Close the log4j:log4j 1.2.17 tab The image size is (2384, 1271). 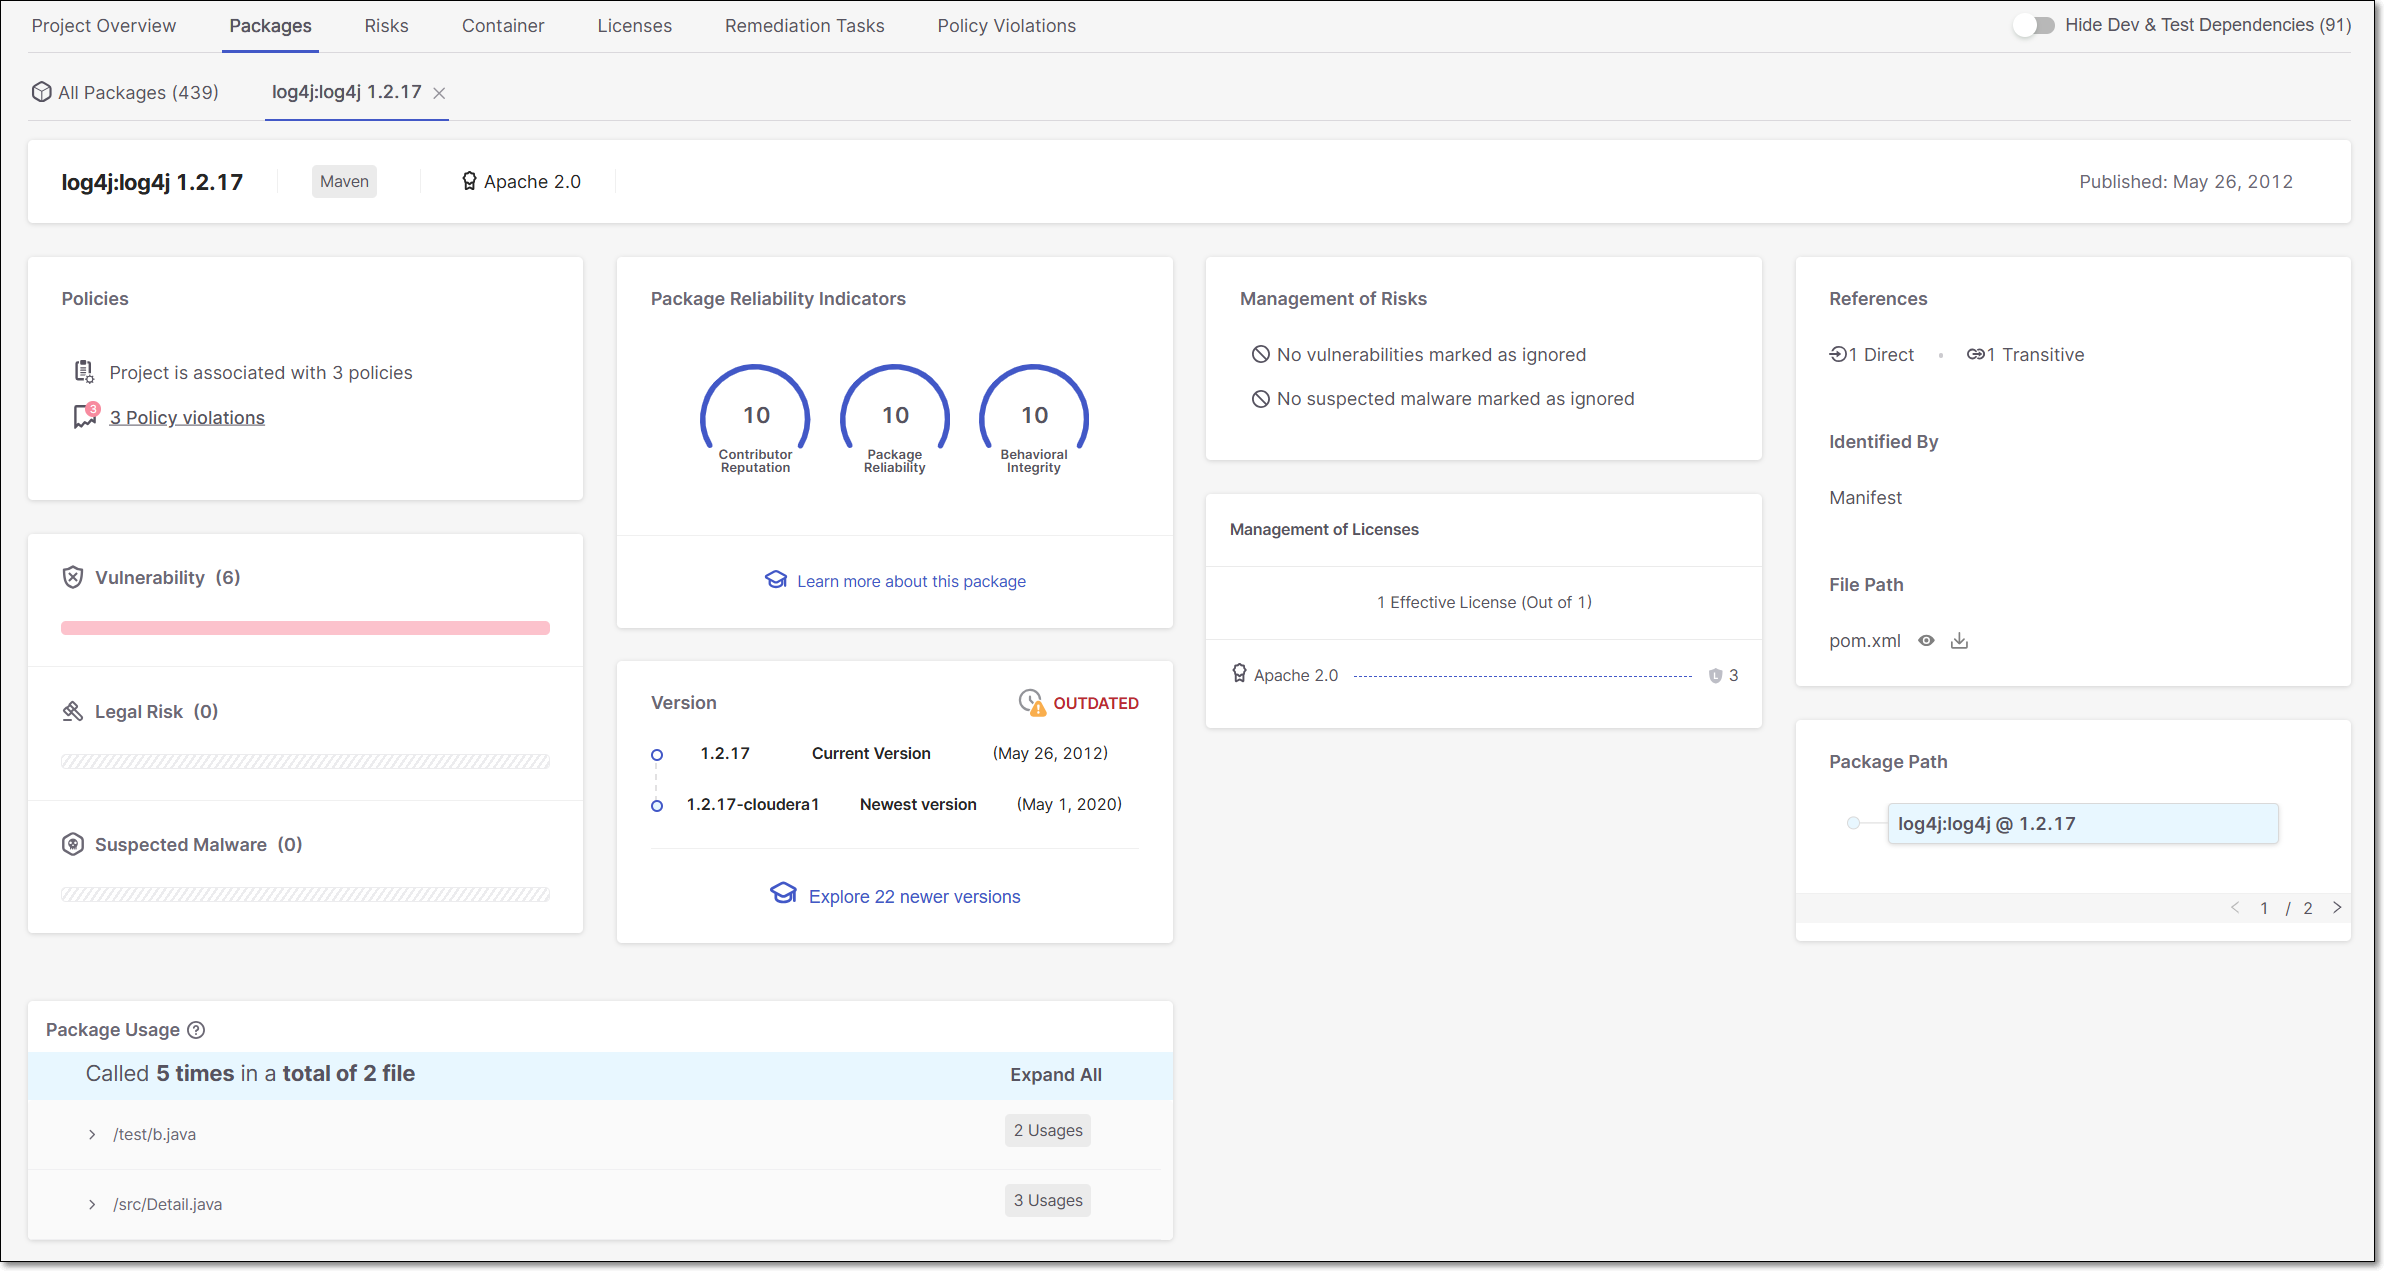(x=439, y=93)
